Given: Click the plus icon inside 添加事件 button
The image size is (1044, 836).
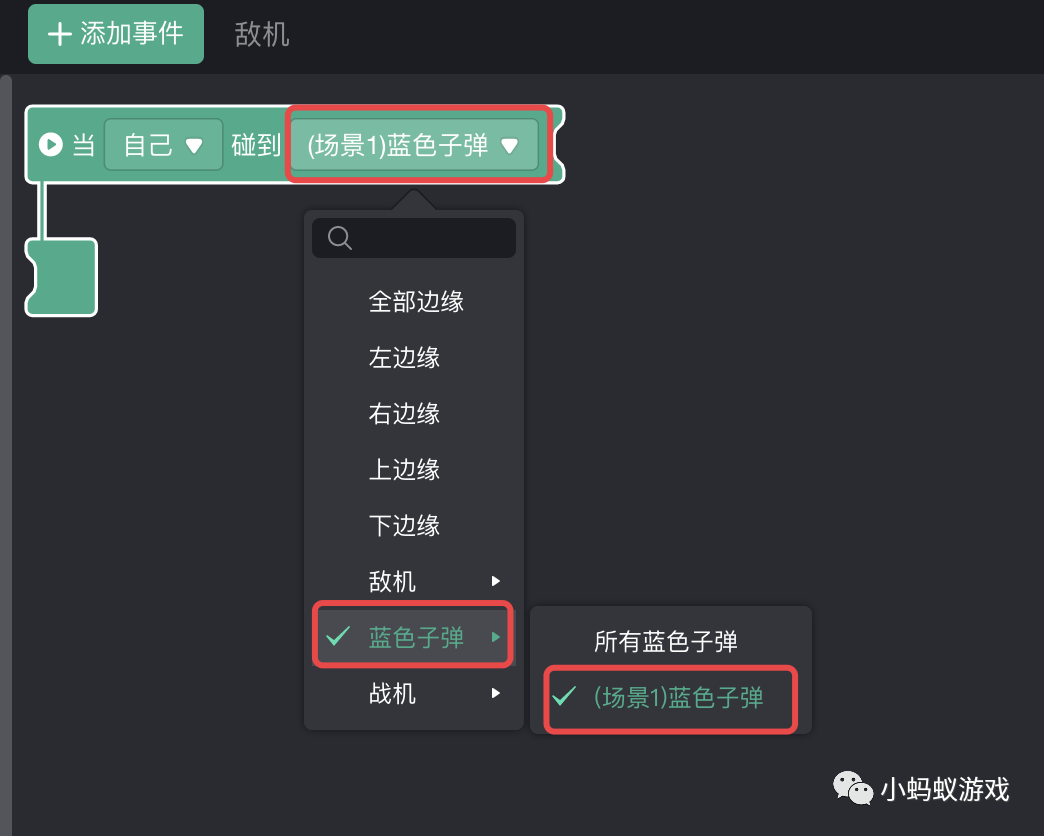Looking at the screenshot, I should [x=58, y=33].
